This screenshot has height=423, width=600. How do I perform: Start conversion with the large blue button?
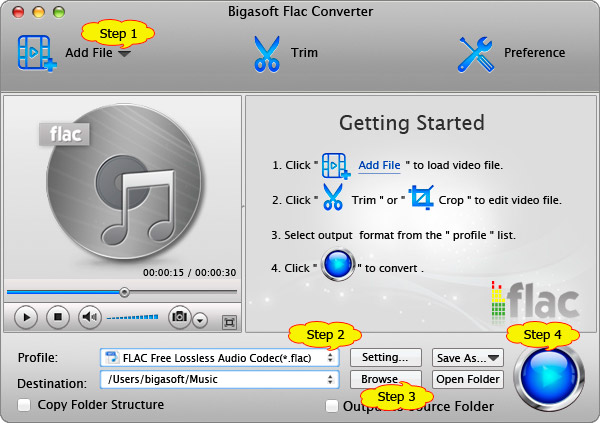coord(549,376)
